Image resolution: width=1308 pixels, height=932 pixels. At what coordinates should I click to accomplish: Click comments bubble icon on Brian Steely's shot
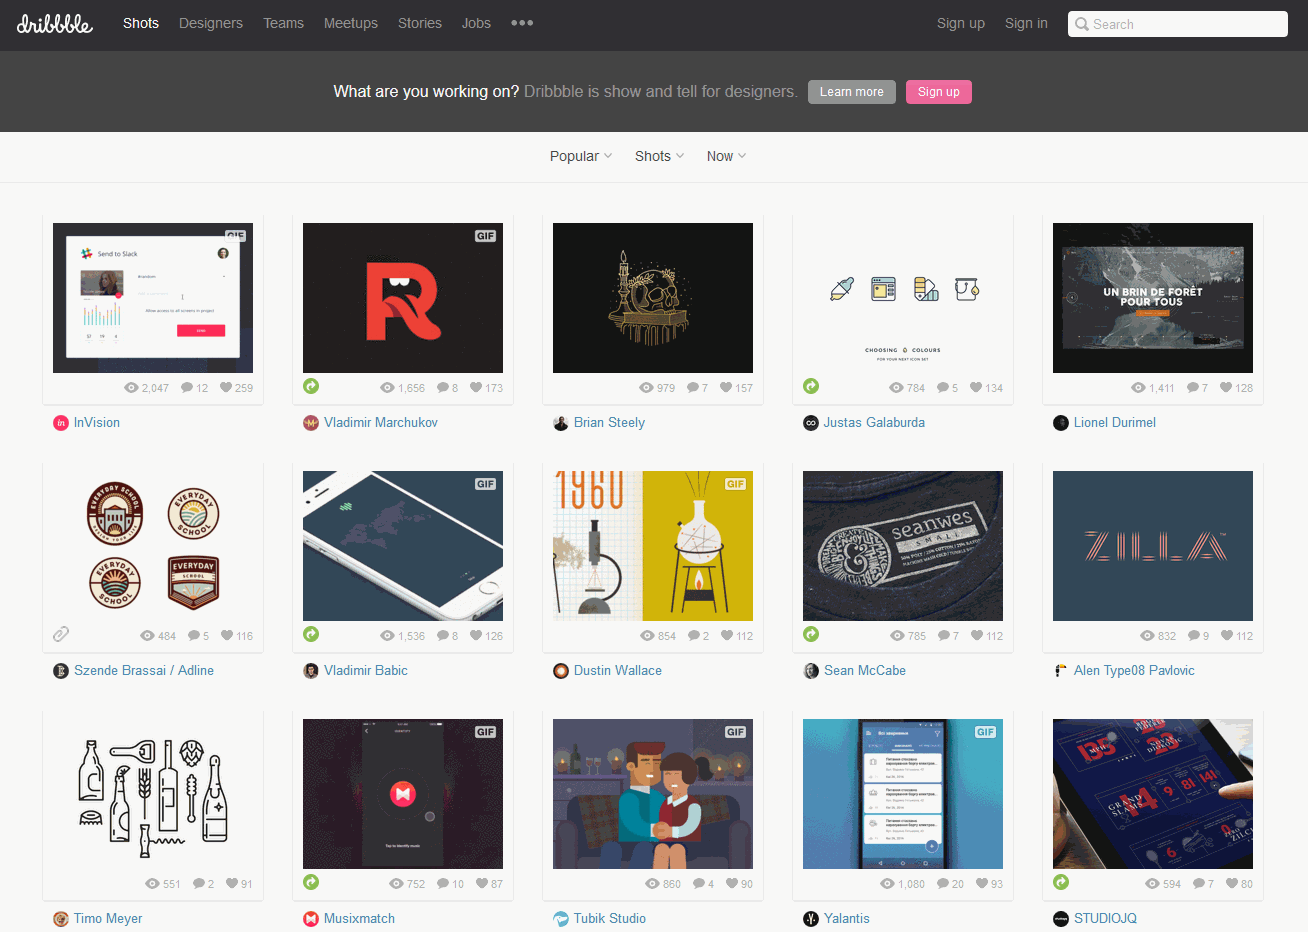[692, 388]
